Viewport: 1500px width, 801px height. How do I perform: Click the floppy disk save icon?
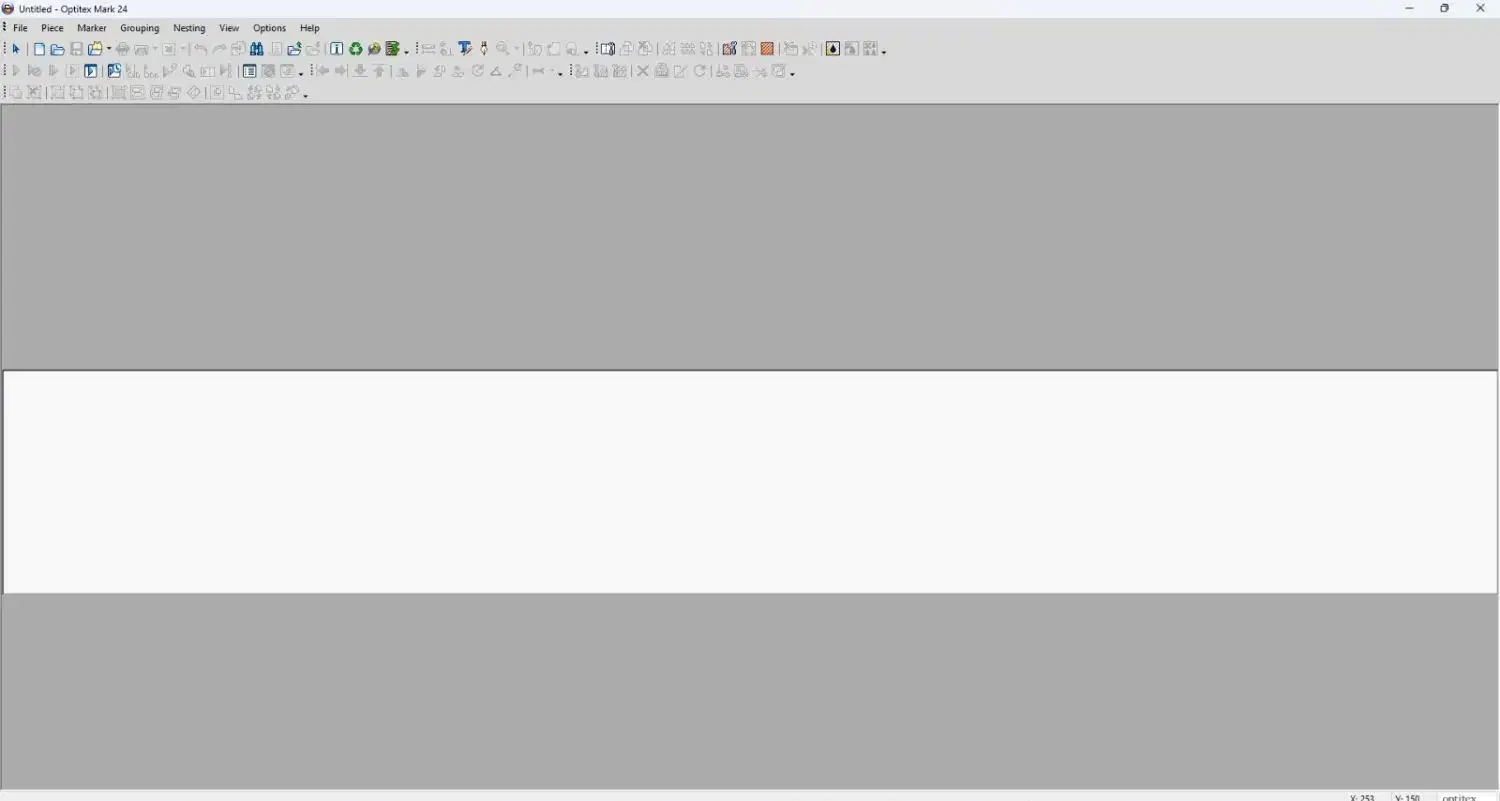[x=76, y=49]
